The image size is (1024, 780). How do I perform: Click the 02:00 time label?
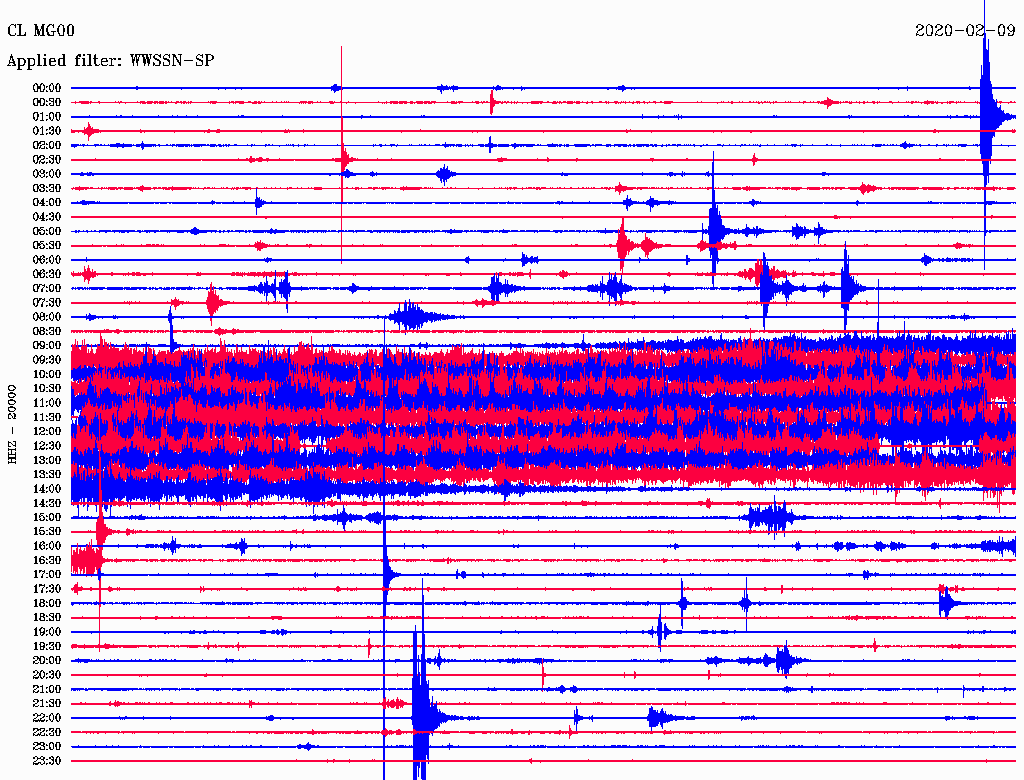tap(47, 146)
